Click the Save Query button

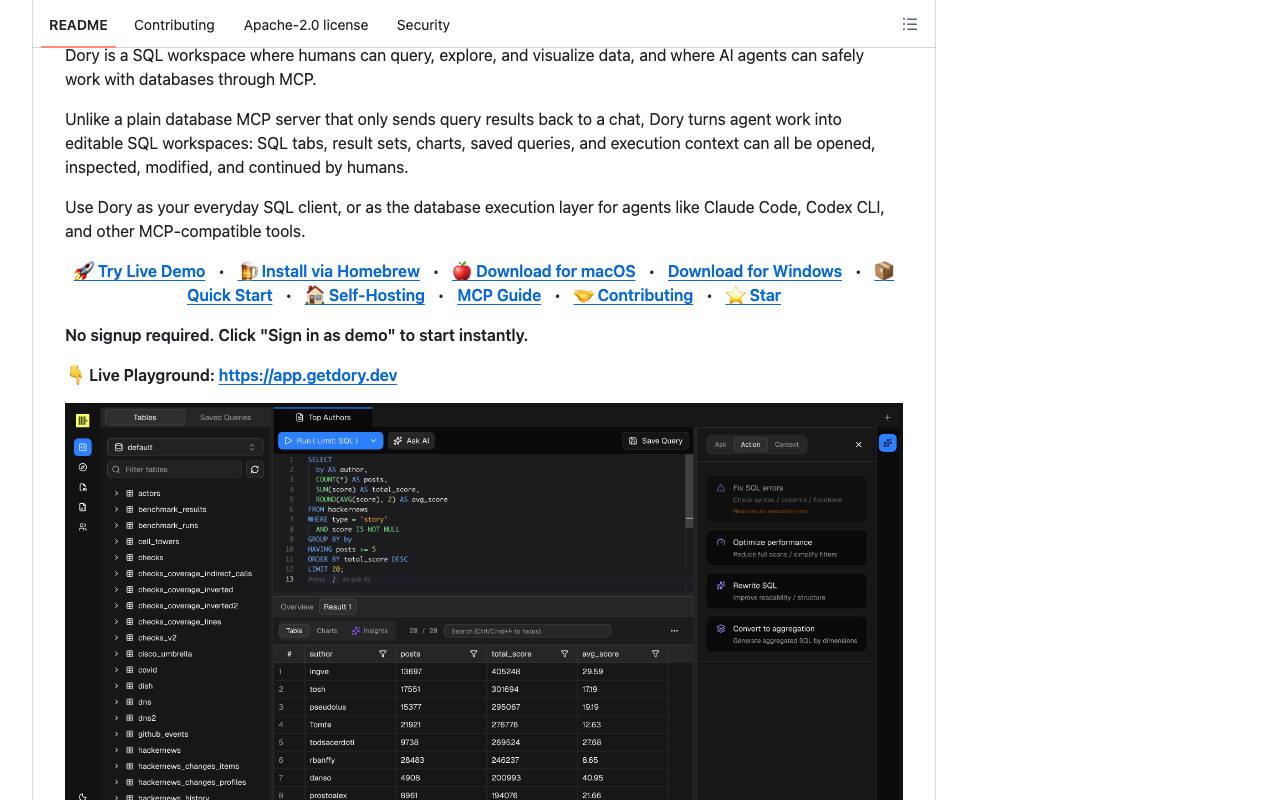656,441
